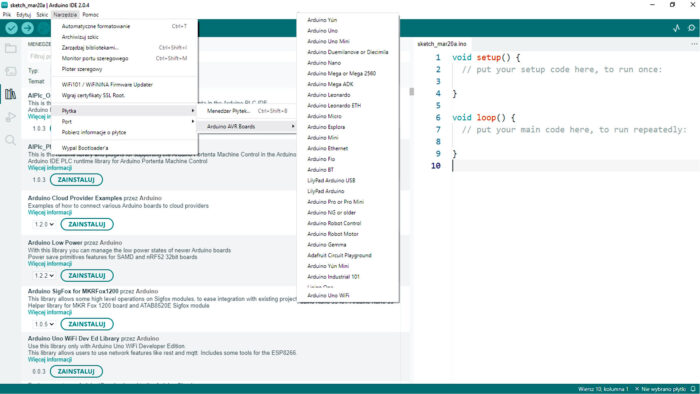Open Więcej informacji link under Arduino Low Power
Viewport: 700px width, 394px height.
[x=50, y=264]
